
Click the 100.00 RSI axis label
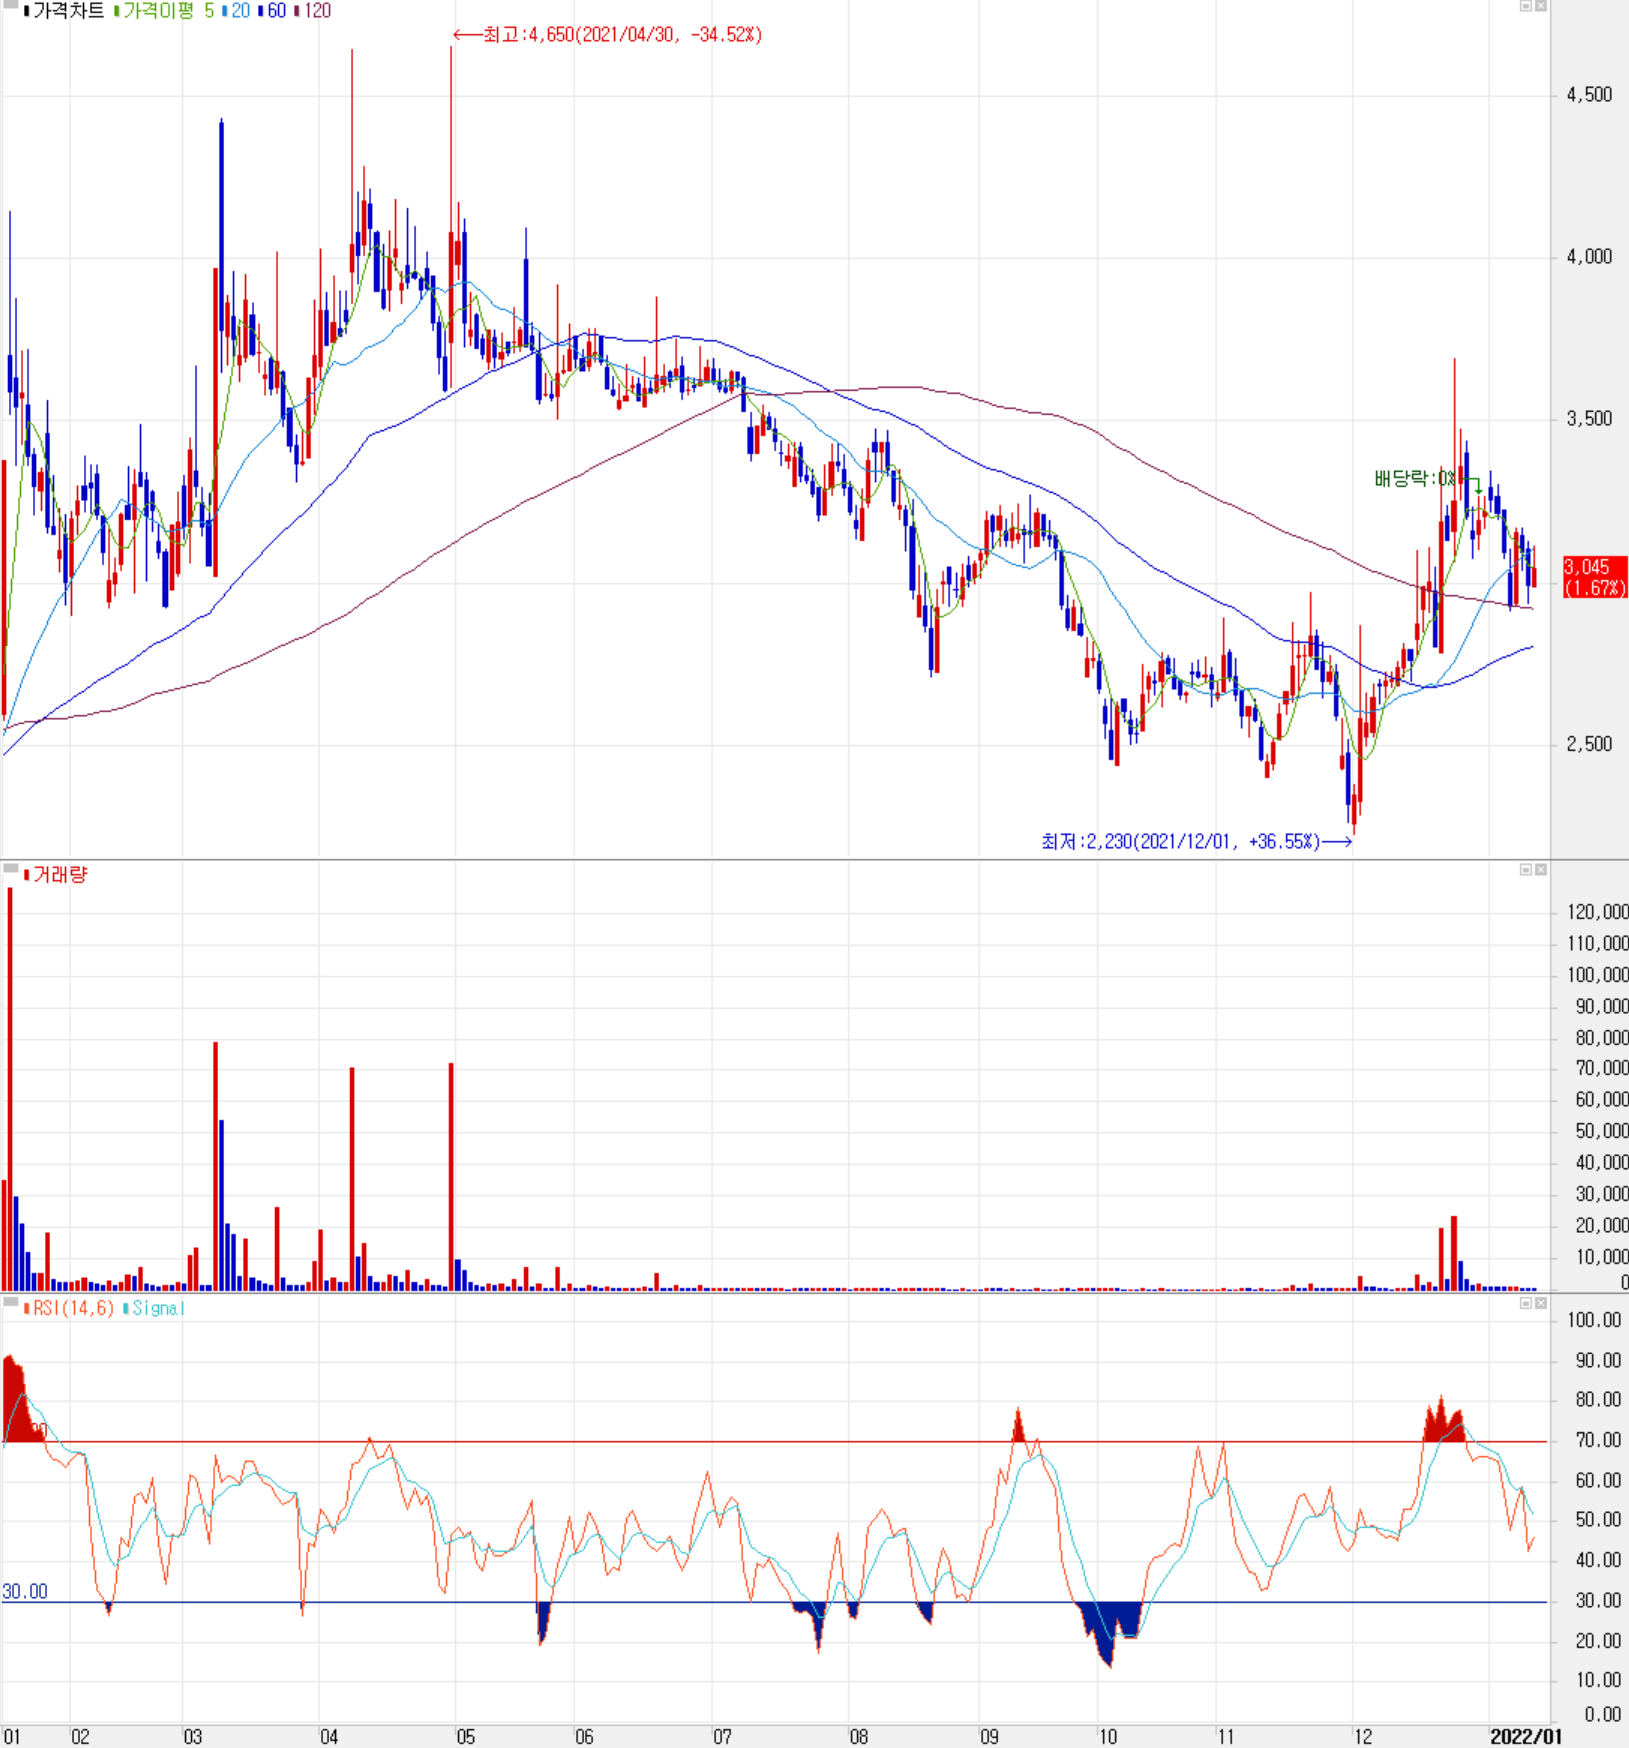1595,1321
